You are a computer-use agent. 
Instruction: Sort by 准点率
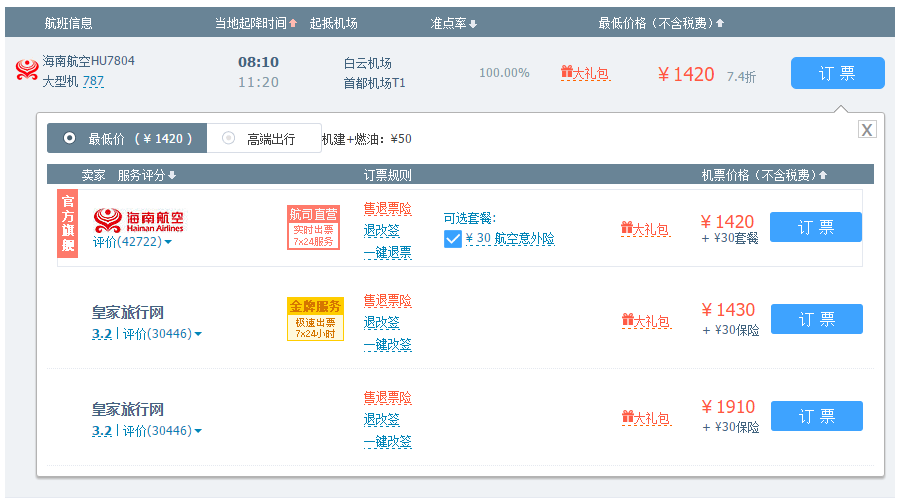[x=454, y=23]
